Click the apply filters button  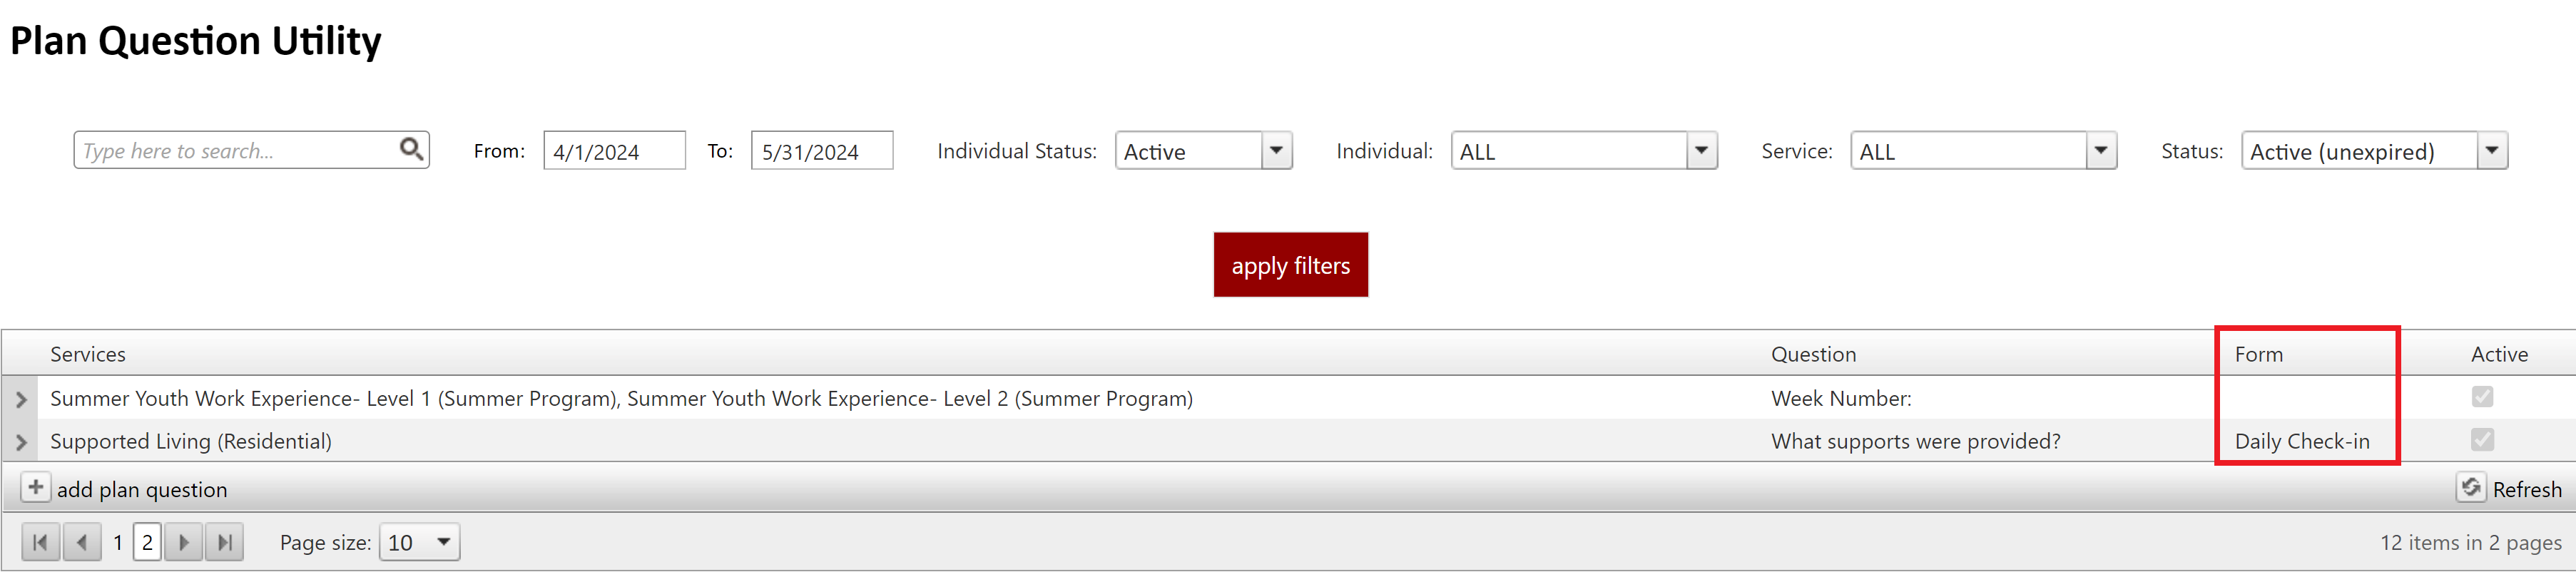pyautogui.click(x=1290, y=265)
